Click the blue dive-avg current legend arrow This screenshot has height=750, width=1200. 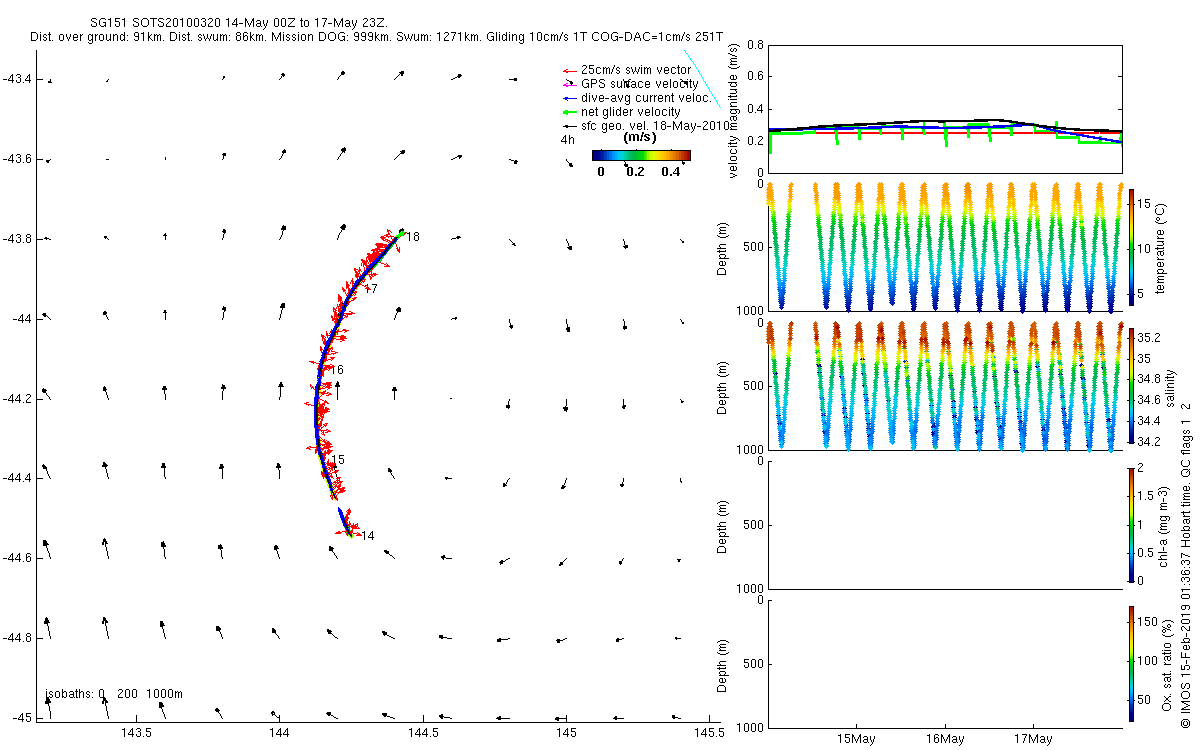click(x=568, y=98)
